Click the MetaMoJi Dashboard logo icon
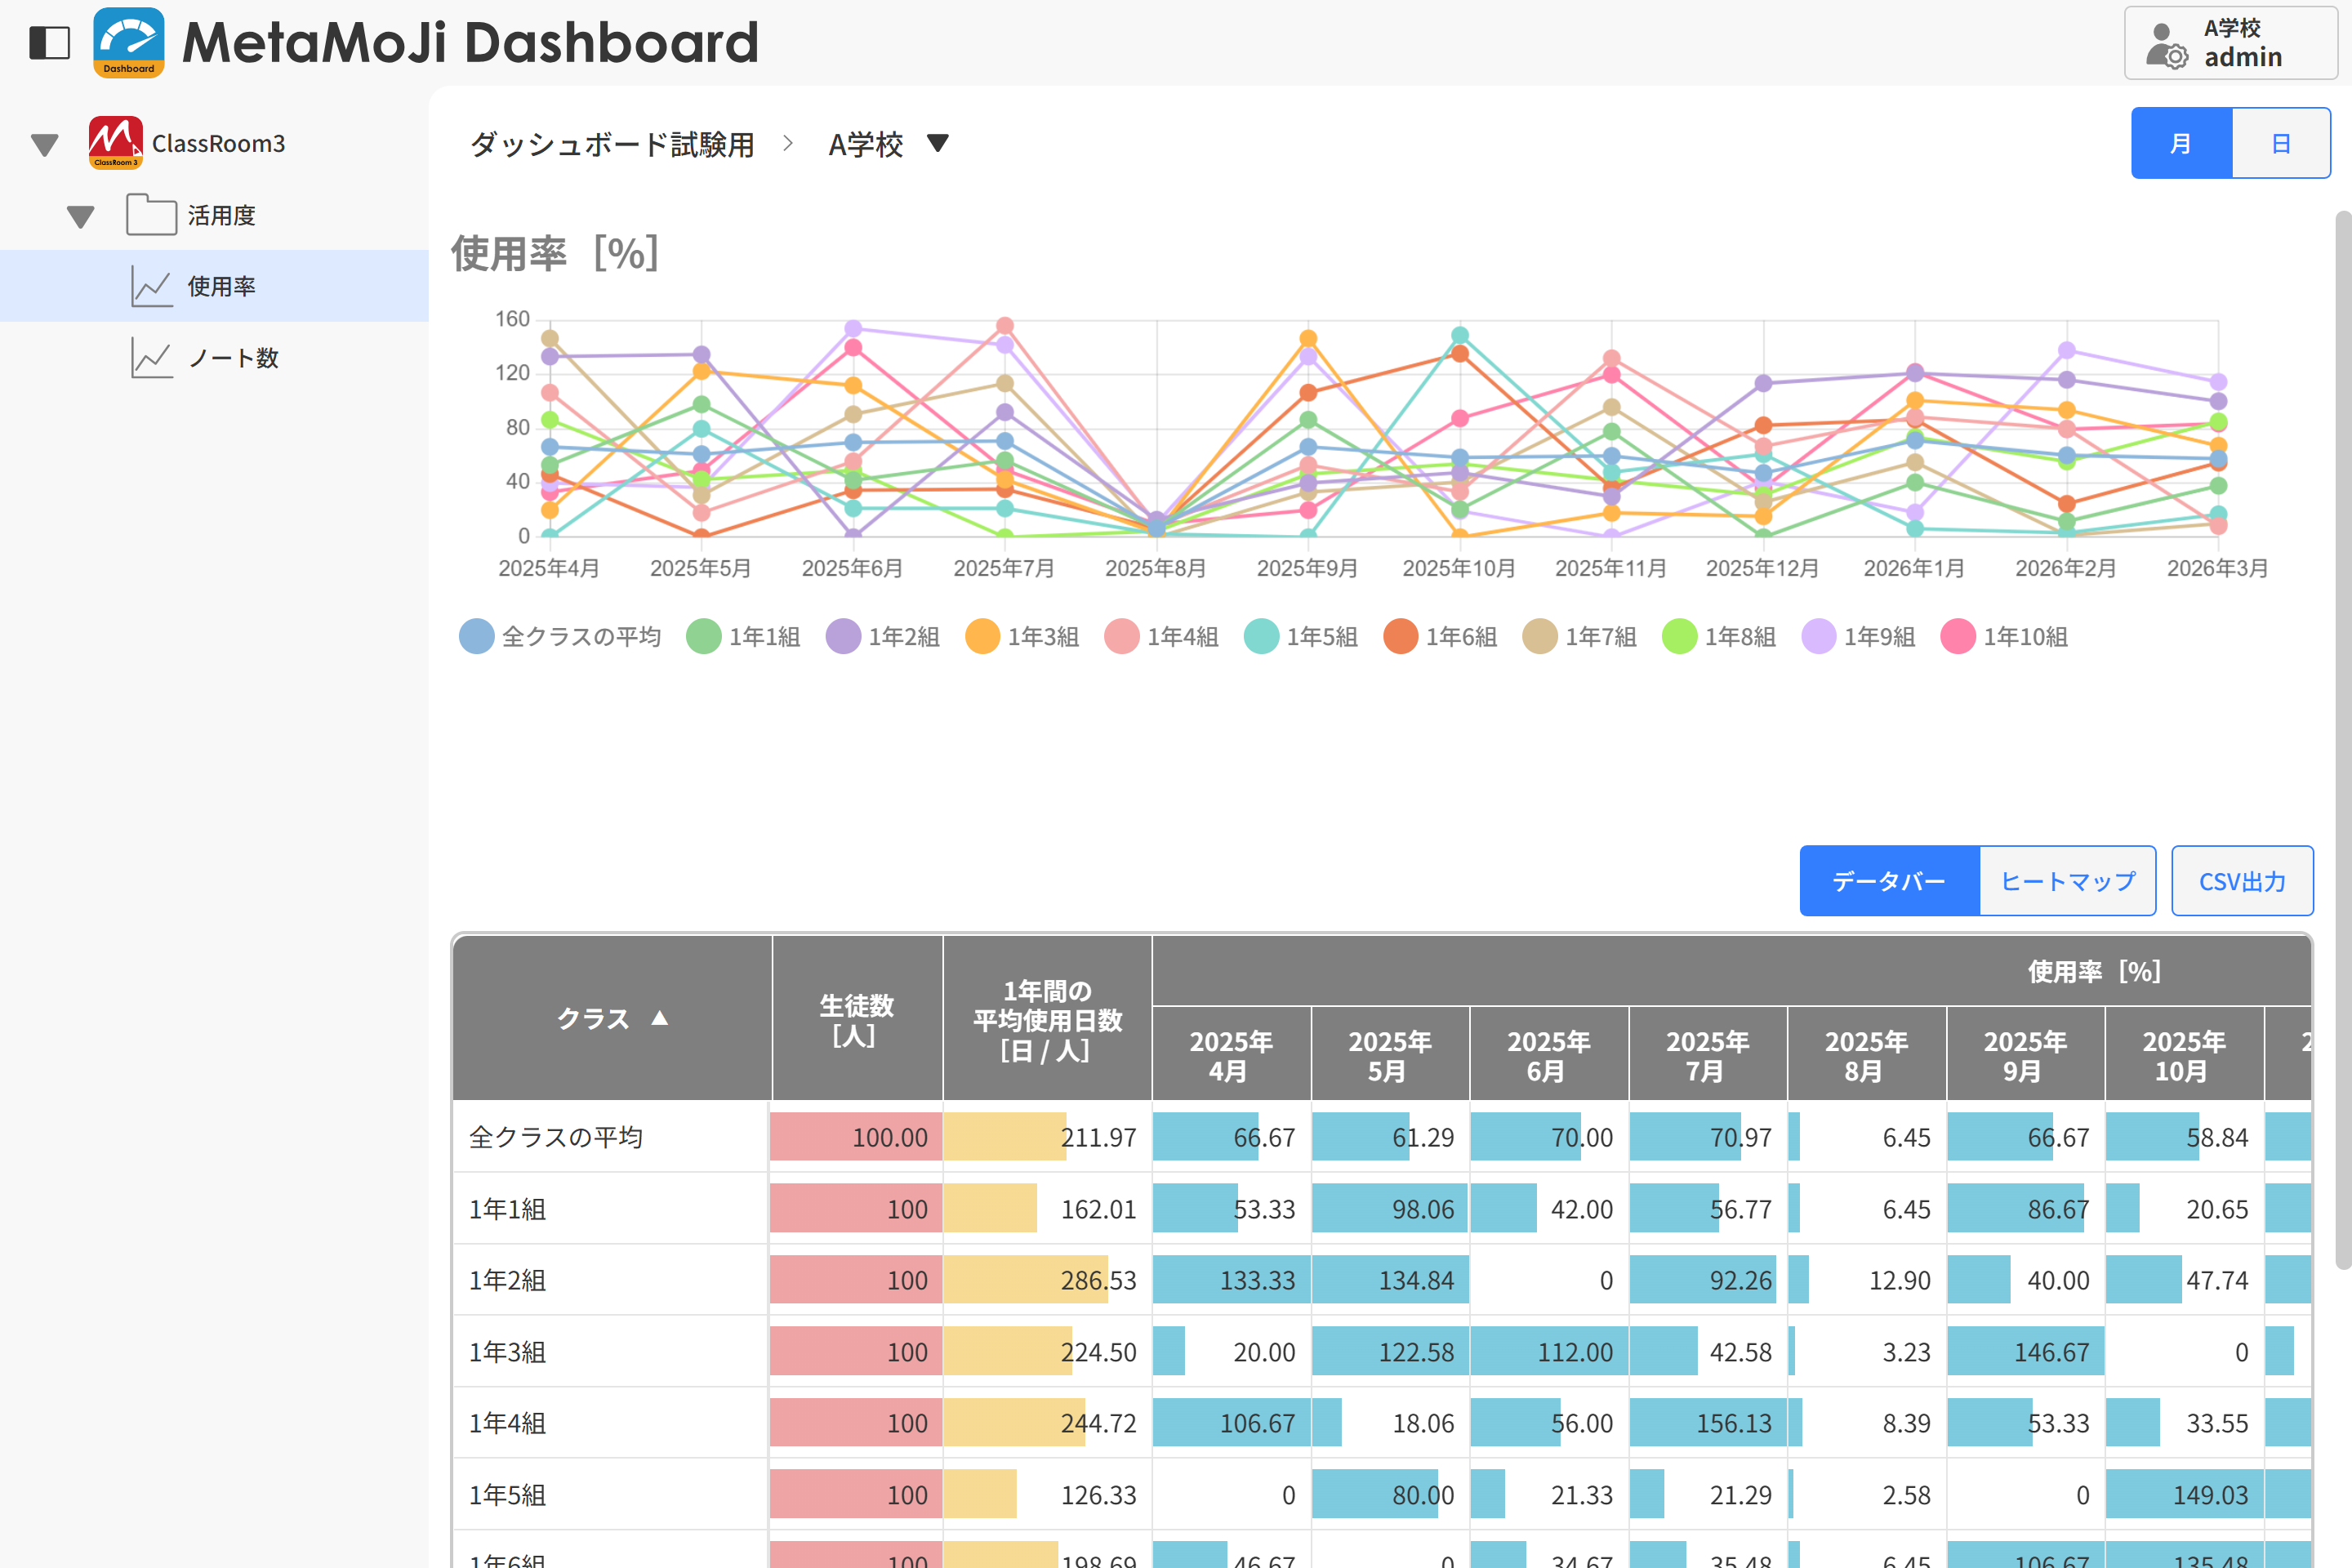 pyautogui.click(x=128, y=43)
